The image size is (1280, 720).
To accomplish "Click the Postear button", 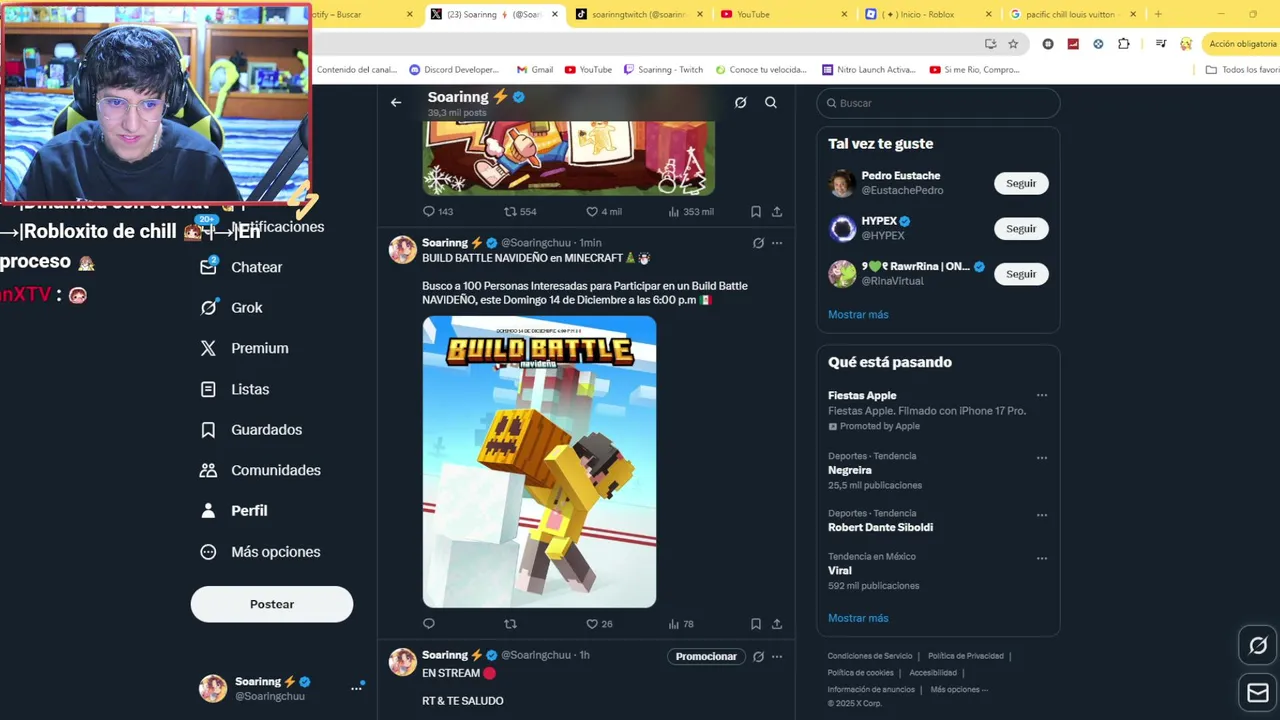I will coord(272,604).
